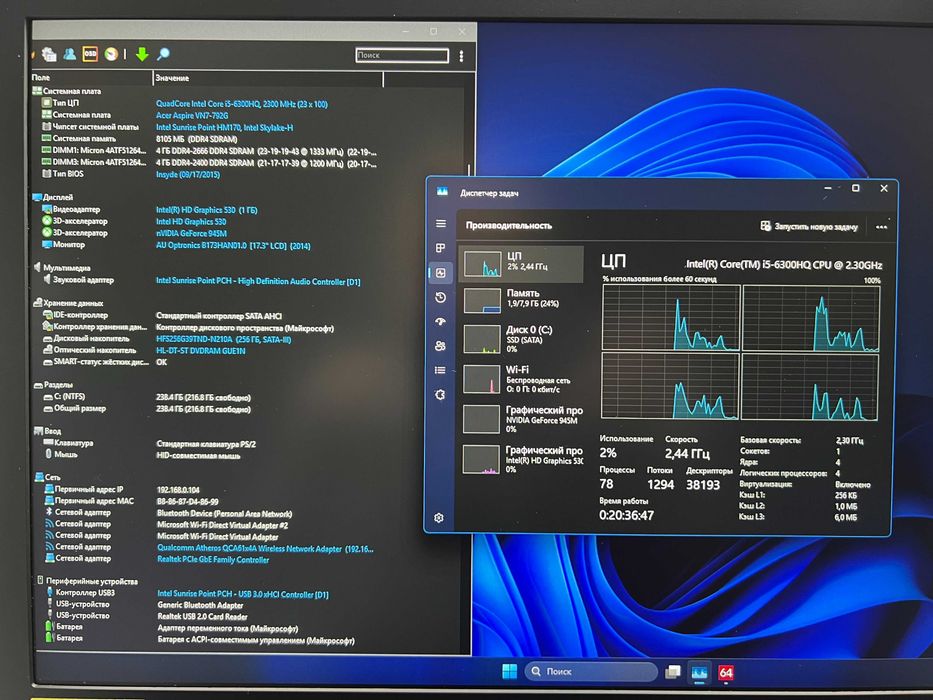This screenshot has height=700, width=933.
Task: Open the USB 3.0 xHCI Controller link
Action: click(243, 594)
